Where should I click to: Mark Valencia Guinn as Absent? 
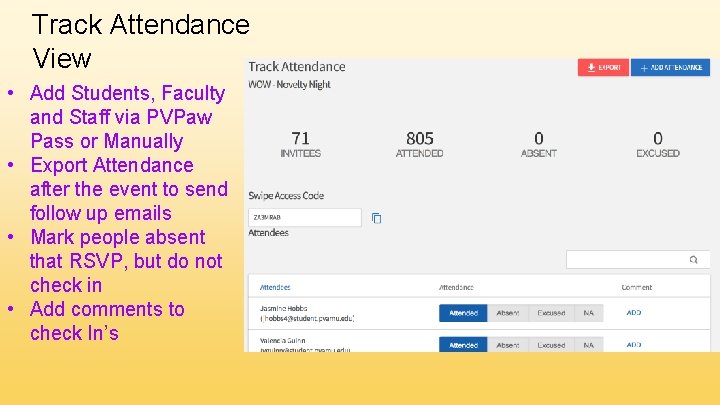508,345
